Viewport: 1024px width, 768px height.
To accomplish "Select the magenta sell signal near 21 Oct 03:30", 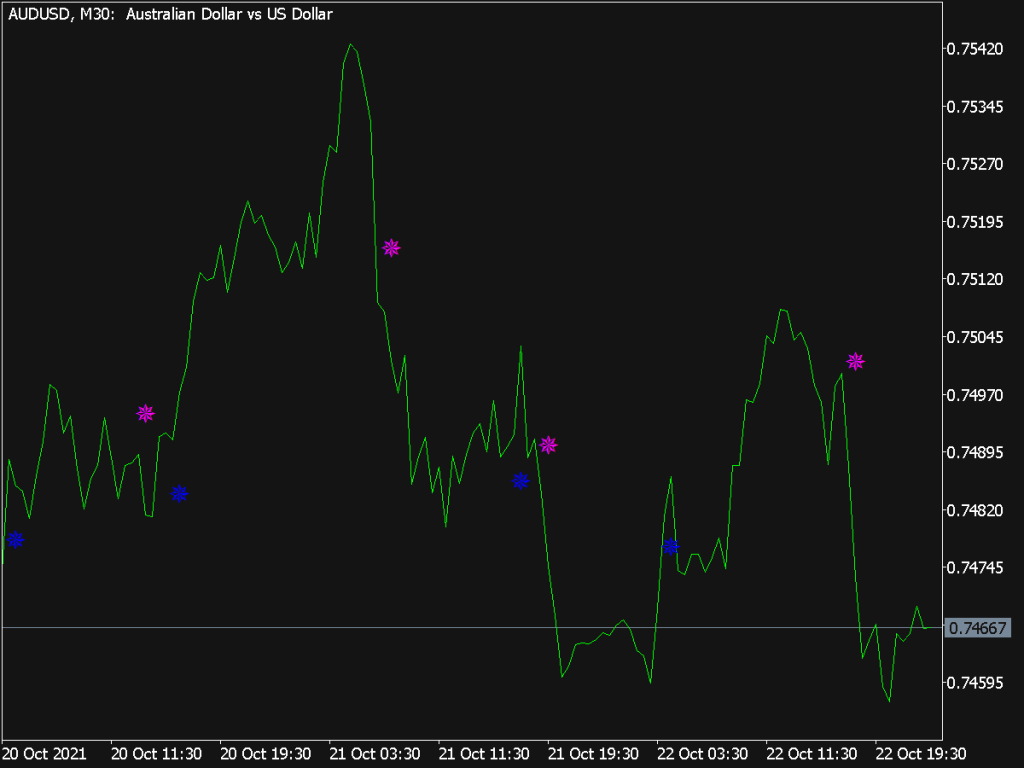I will pos(392,247).
